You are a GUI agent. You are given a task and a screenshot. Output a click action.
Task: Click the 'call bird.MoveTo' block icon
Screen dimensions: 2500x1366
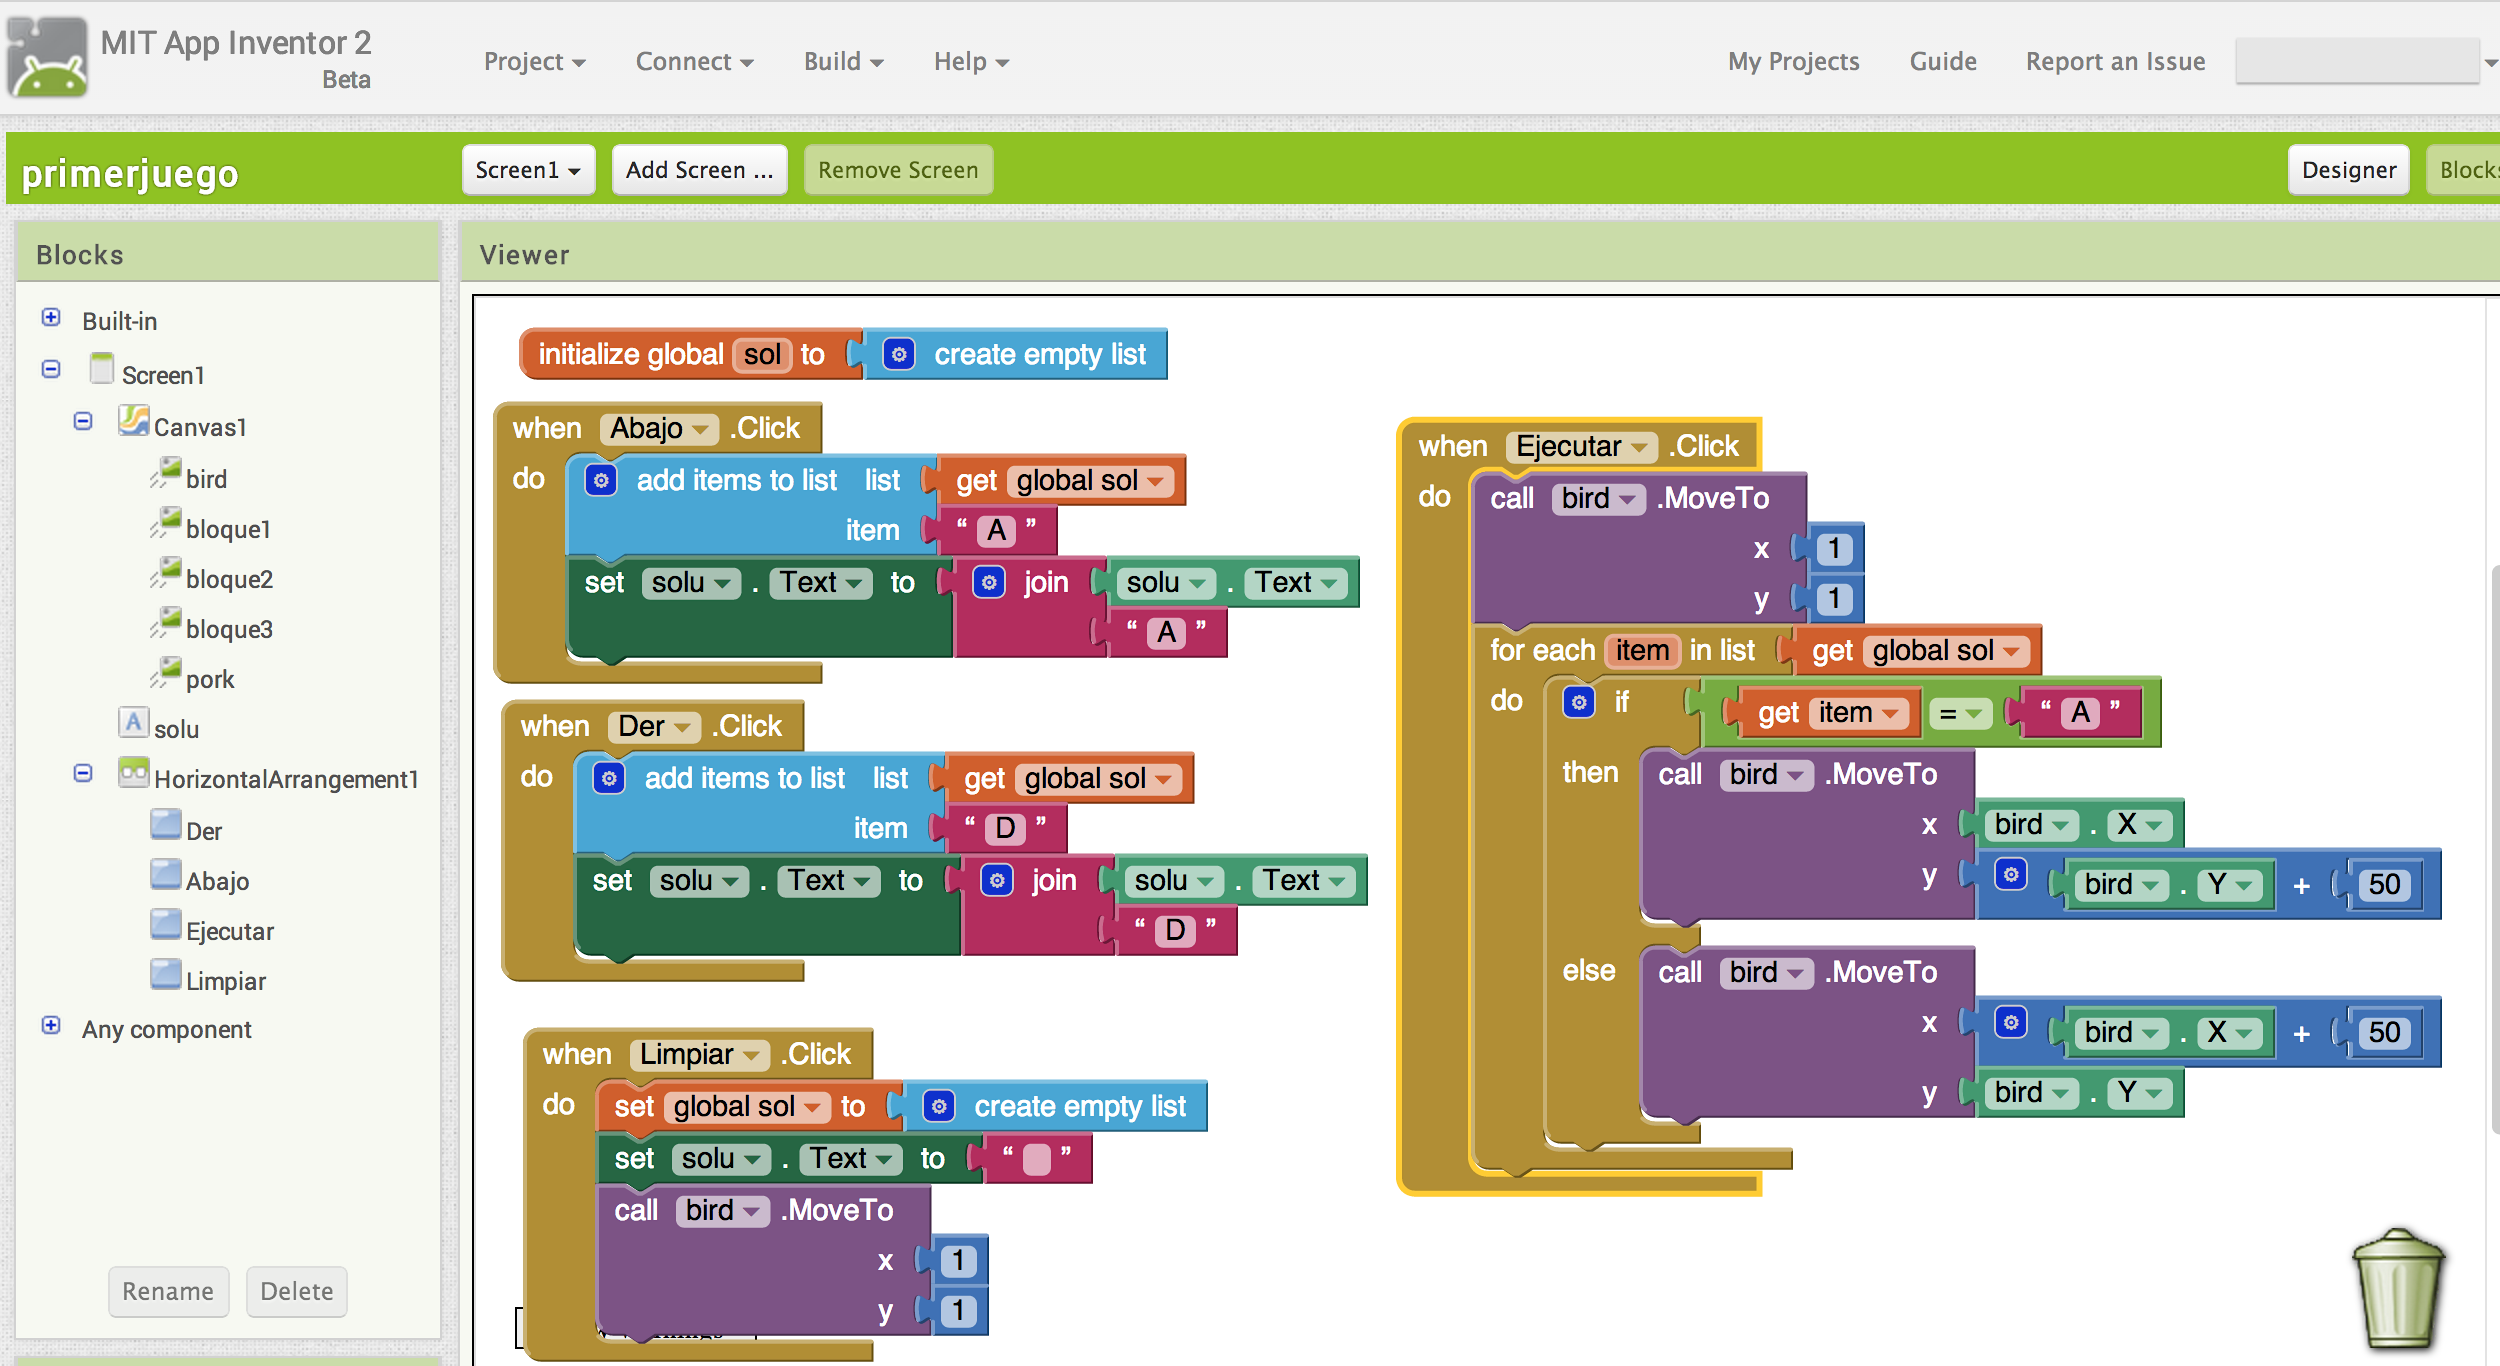(1631, 495)
